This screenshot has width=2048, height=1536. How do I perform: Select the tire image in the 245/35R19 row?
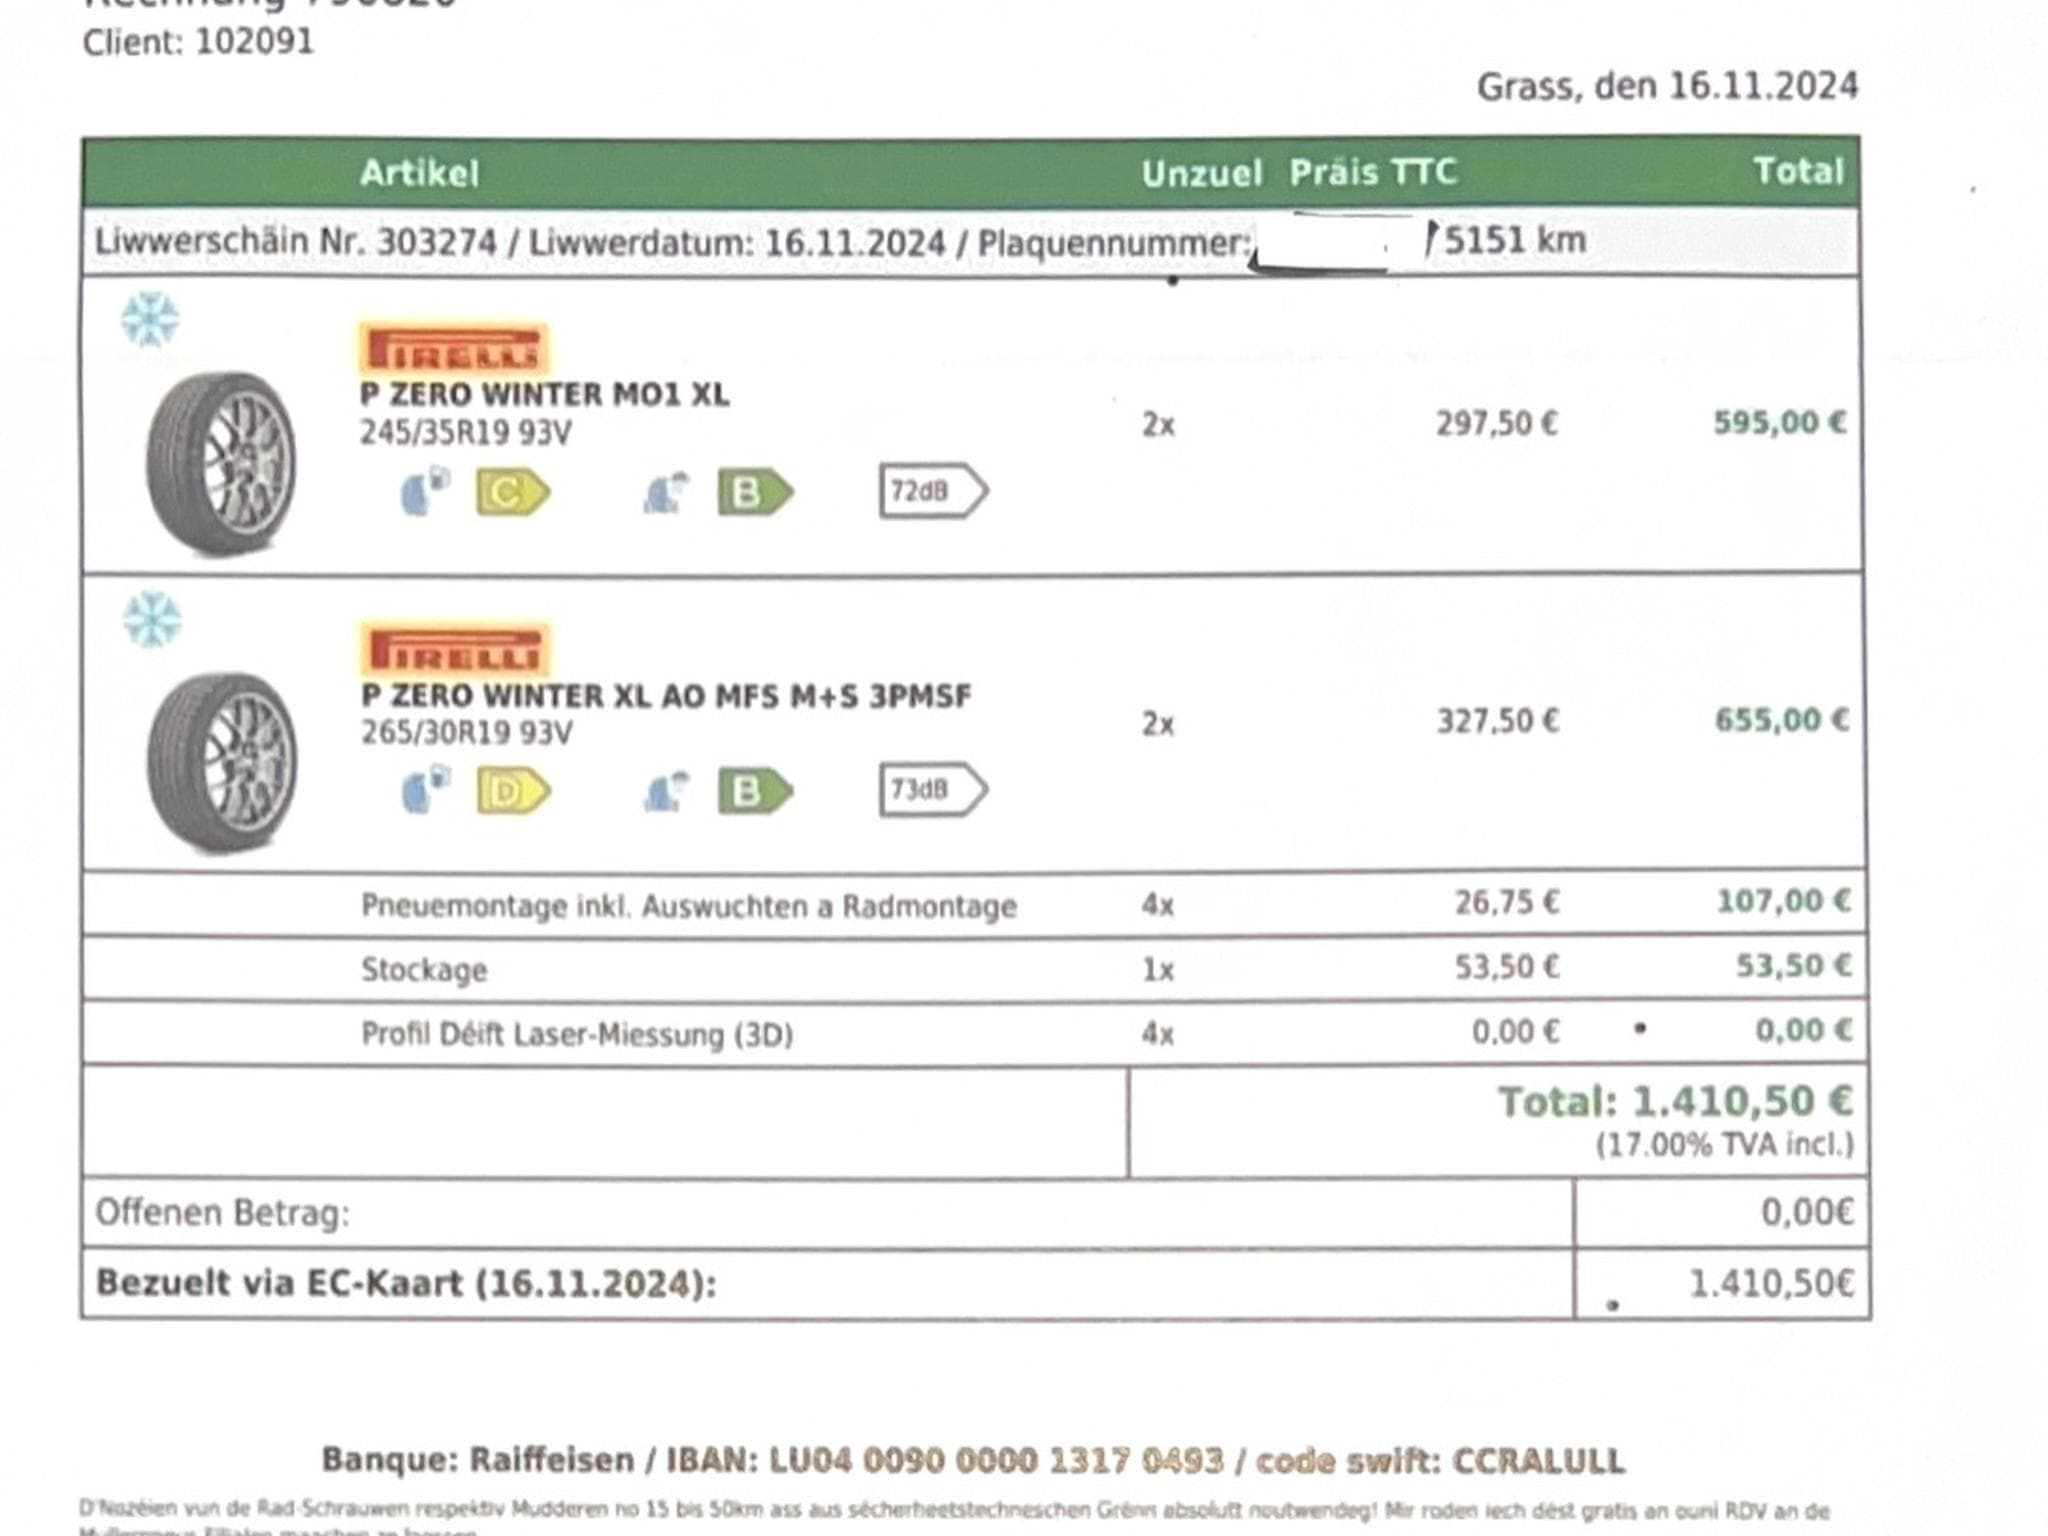(221, 462)
